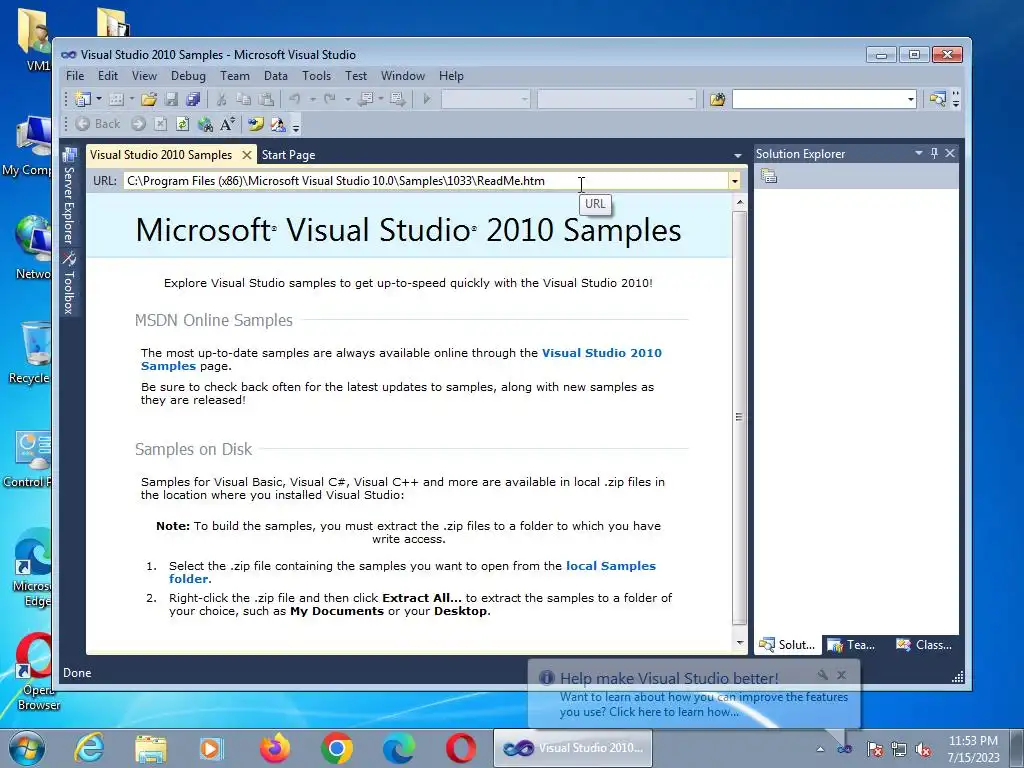The width and height of the screenshot is (1024, 768).
Task: Click the How Do I toolbar icon
Action: point(255,124)
